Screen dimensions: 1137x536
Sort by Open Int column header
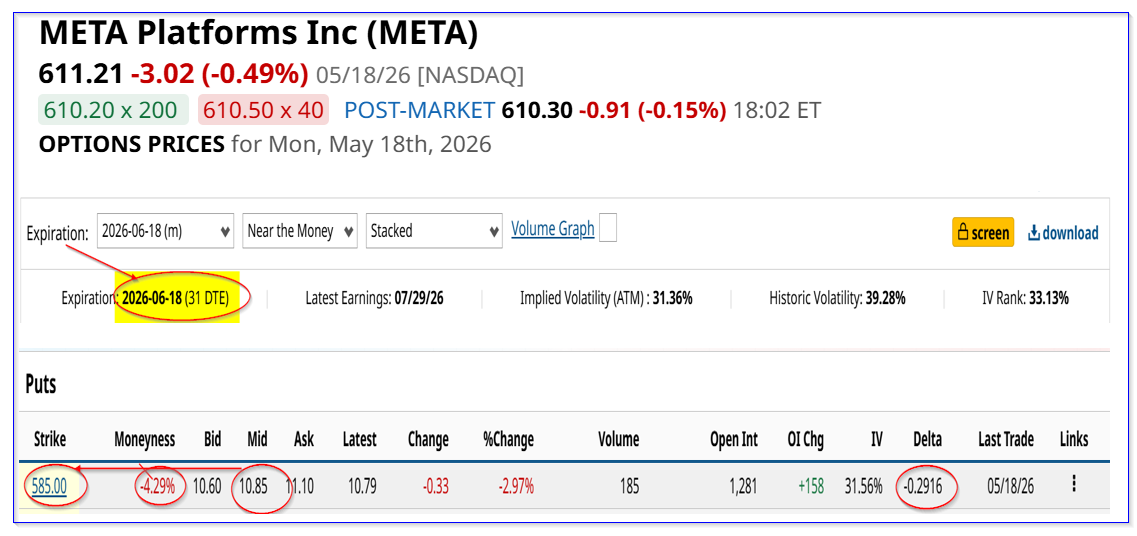(x=735, y=439)
